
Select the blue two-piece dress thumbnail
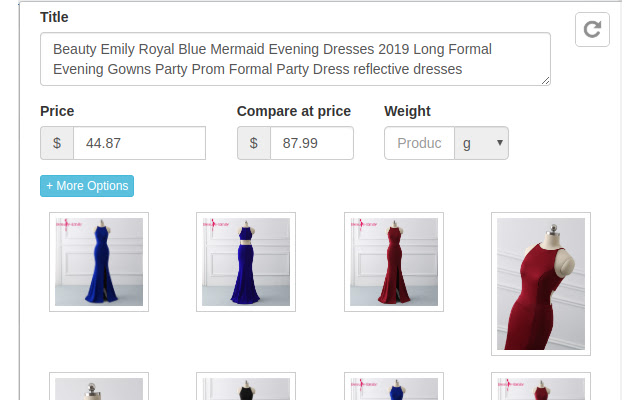246,262
